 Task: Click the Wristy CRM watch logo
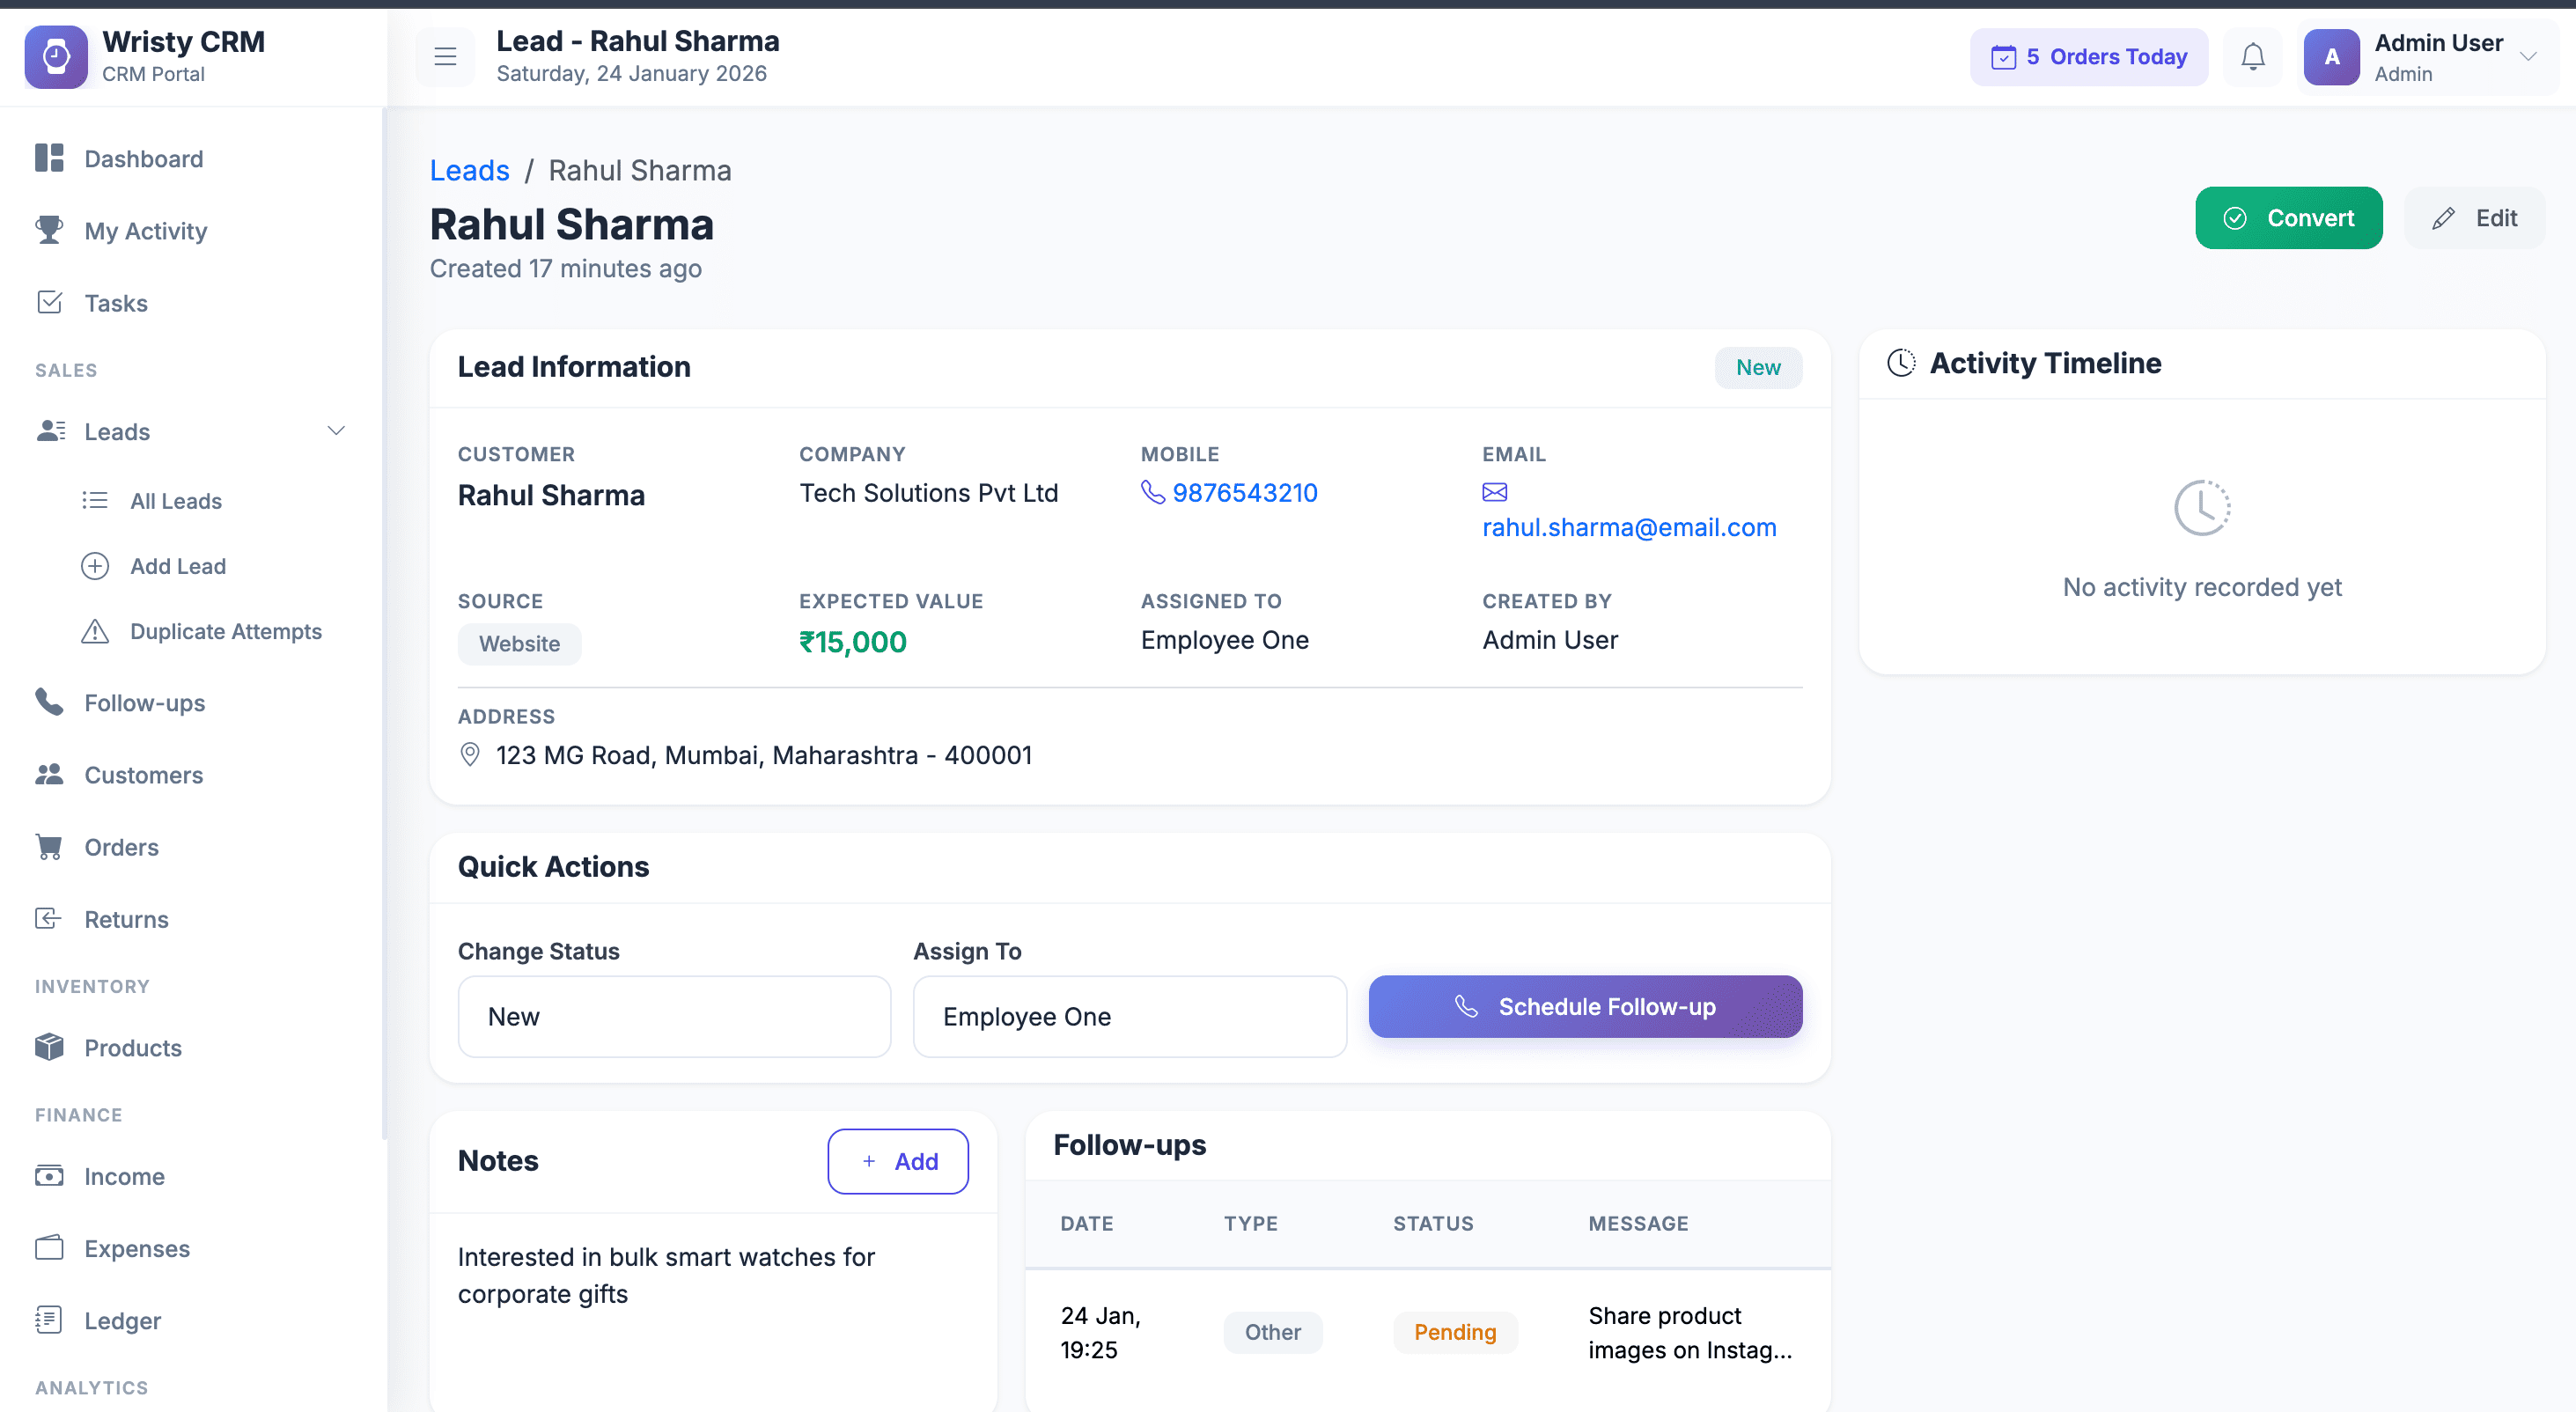click(x=56, y=57)
